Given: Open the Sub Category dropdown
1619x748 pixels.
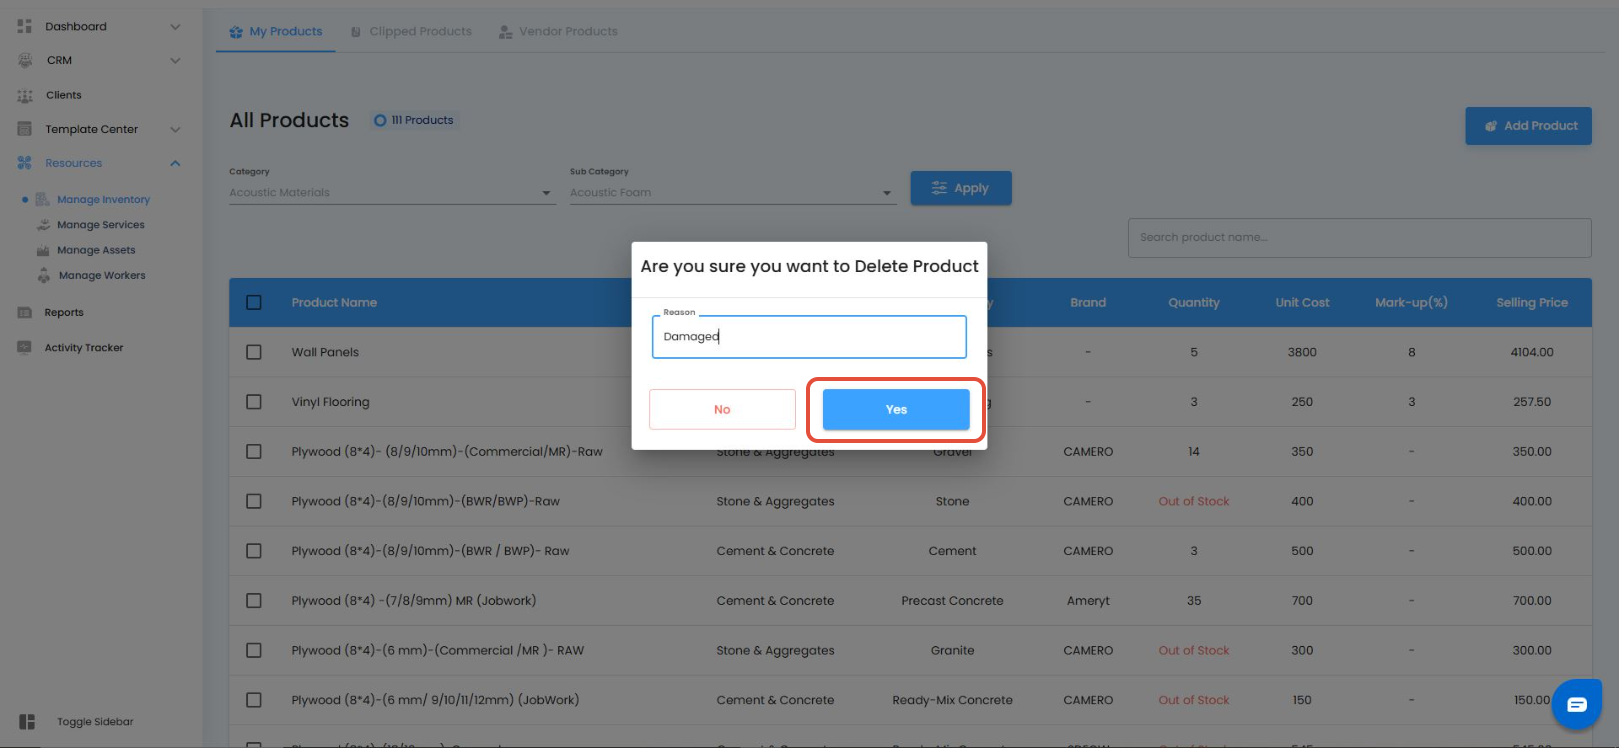Looking at the screenshot, I should click(x=731, y=193).
